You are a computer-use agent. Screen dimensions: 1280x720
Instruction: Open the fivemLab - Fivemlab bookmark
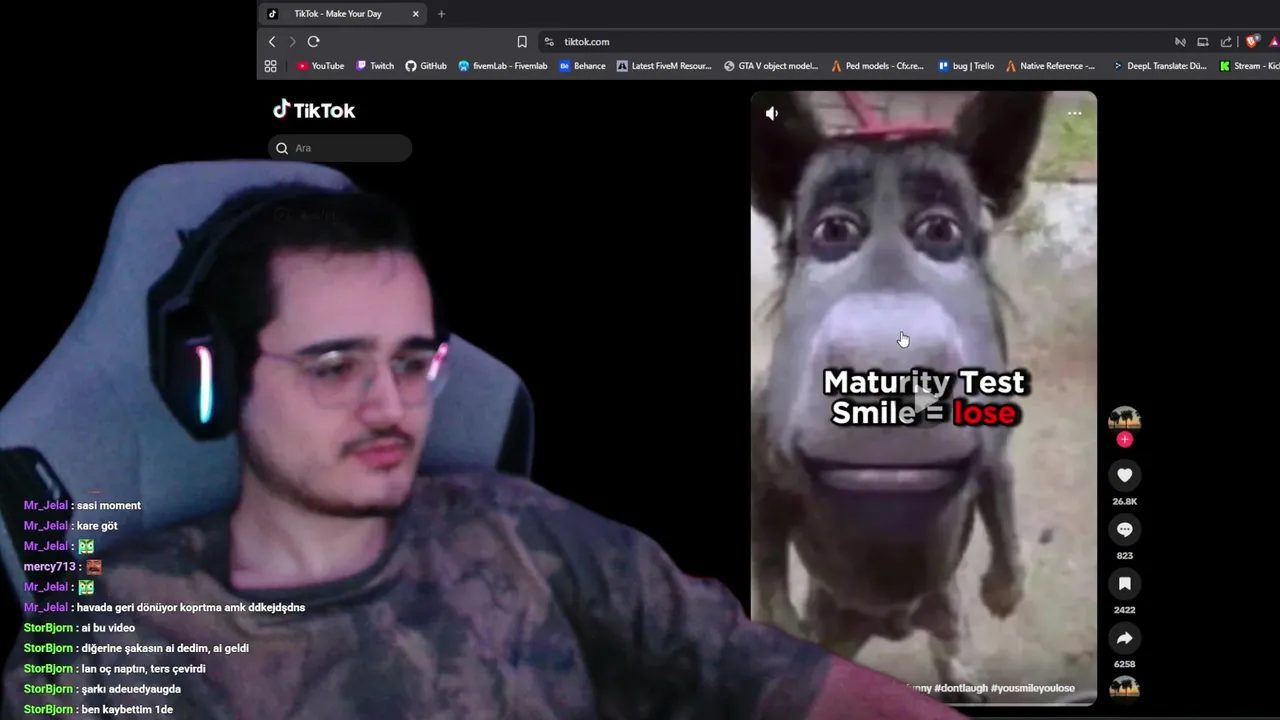click(x=503, y=66)
